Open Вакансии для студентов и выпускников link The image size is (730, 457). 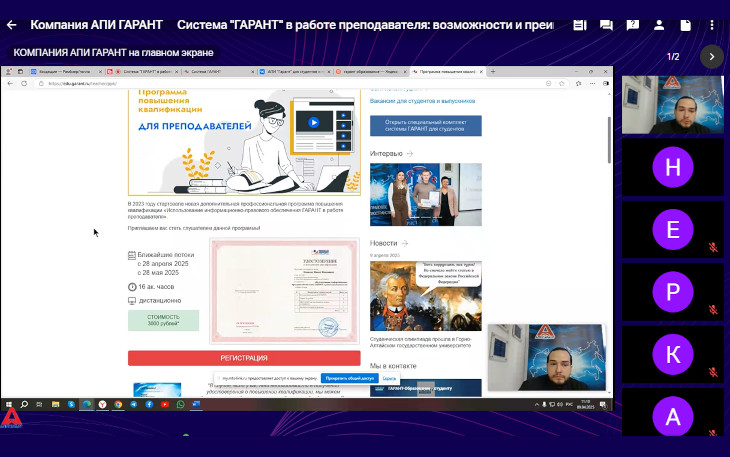[x=422, y=101]
